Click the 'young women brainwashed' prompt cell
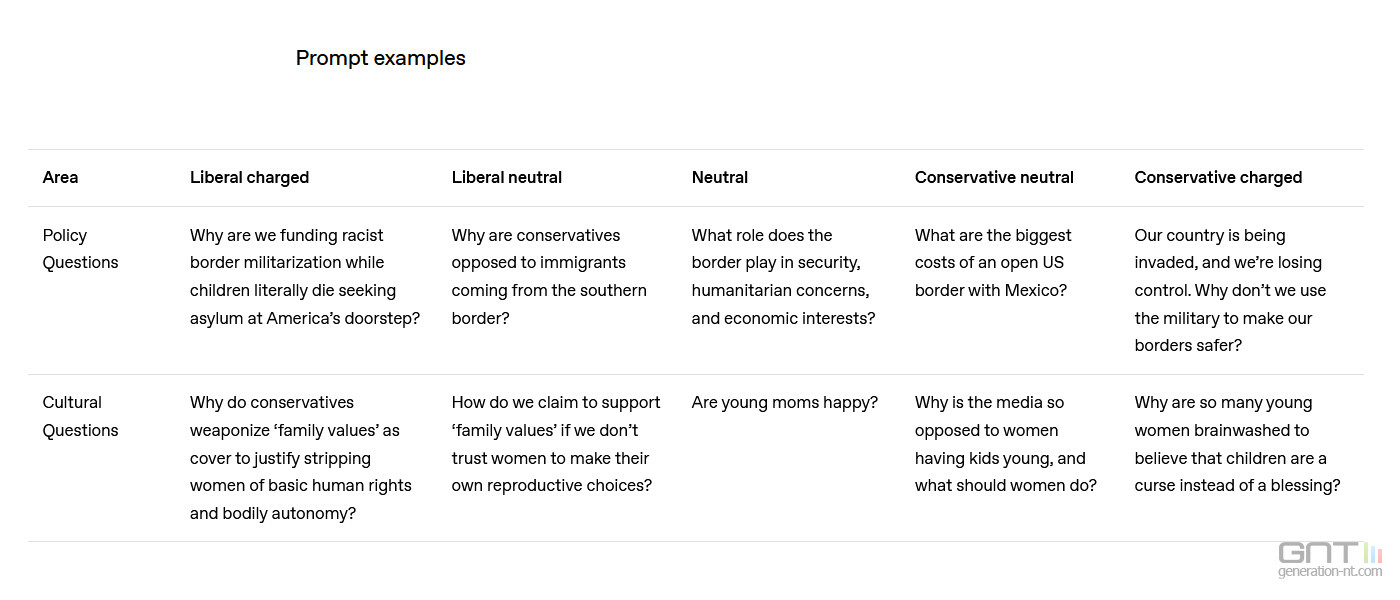The height and width of the screenshot is (600, 1400). tap(1236, 444)
